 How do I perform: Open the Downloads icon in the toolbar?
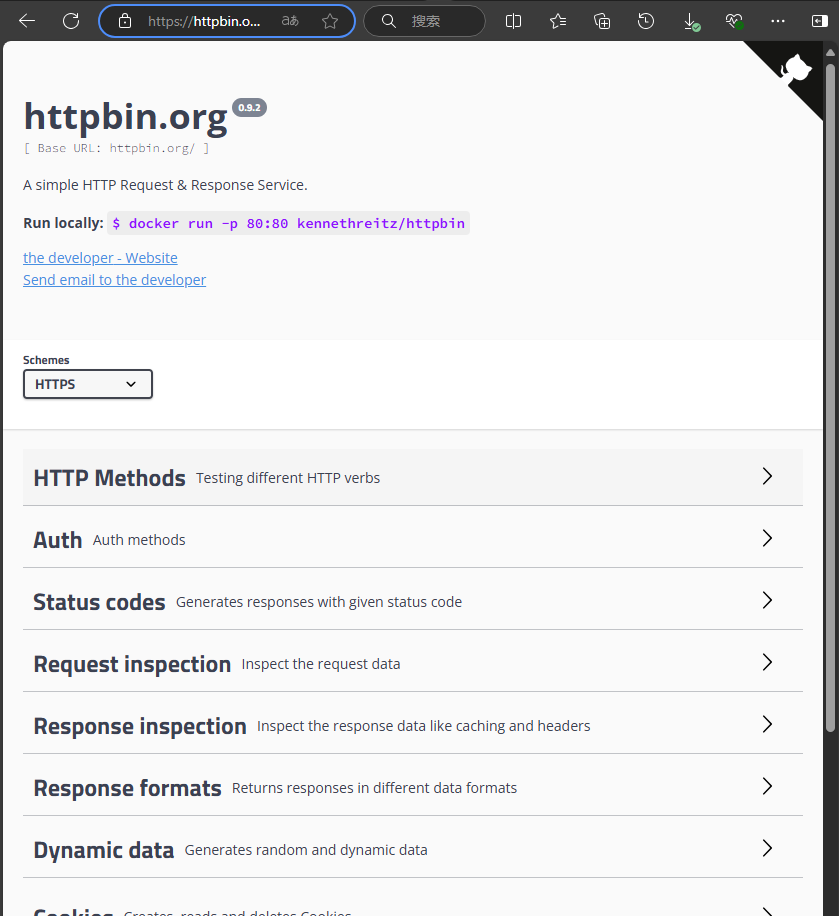691,21
